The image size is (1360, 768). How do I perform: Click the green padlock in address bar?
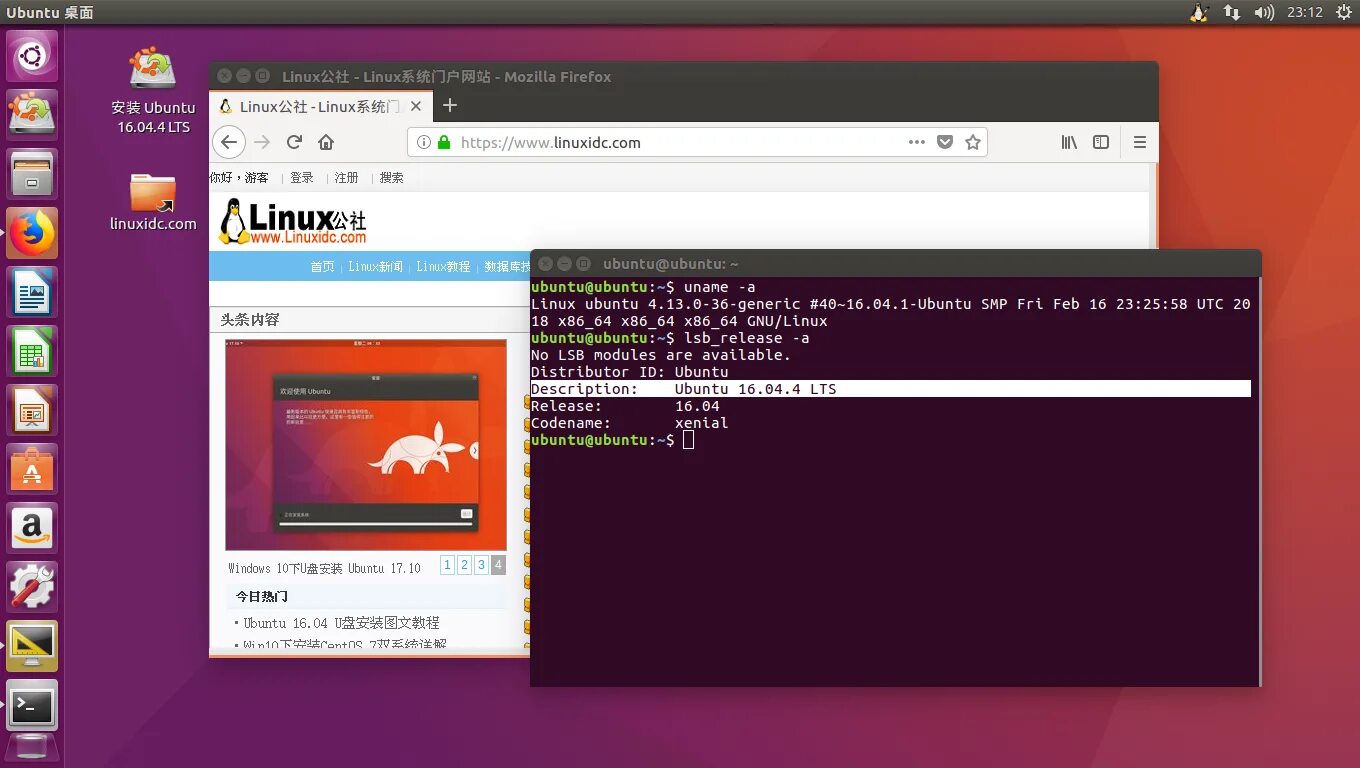[x=444, y=142]
